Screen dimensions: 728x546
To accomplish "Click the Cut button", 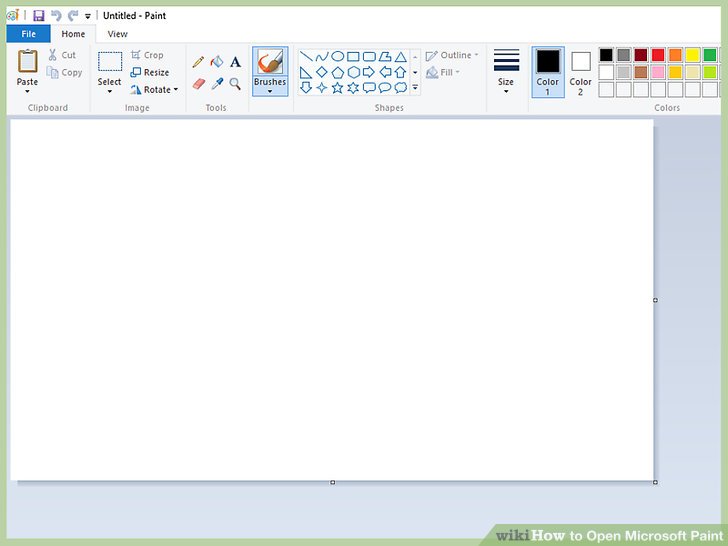I will (x=62, y=55).
